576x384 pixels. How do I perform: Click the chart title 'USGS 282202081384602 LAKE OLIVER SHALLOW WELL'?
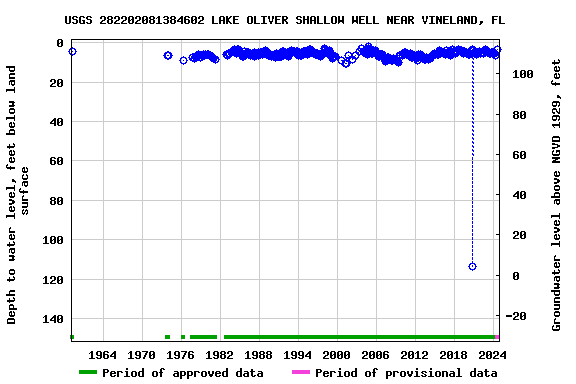tap(222, 20)
